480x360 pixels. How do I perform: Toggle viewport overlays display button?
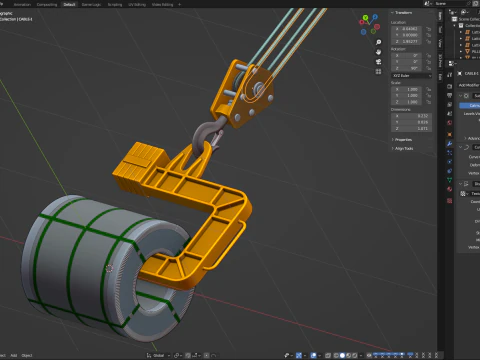pyautogui.click(x=313, y=355)
